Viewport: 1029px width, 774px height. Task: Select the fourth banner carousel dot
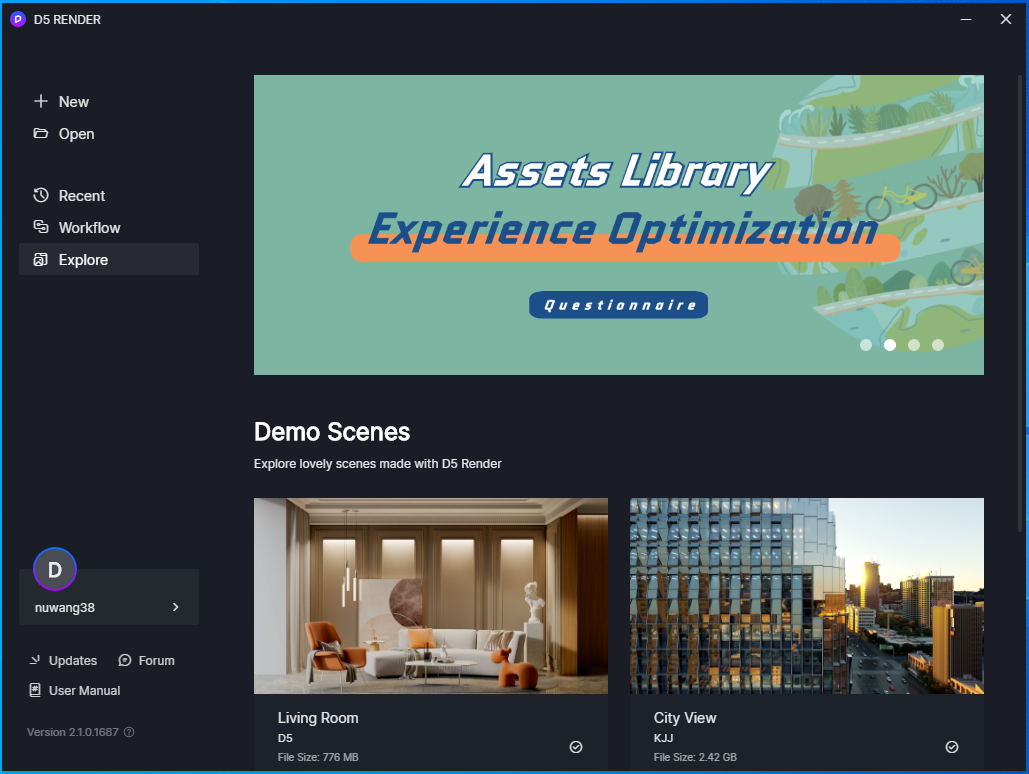938,345
